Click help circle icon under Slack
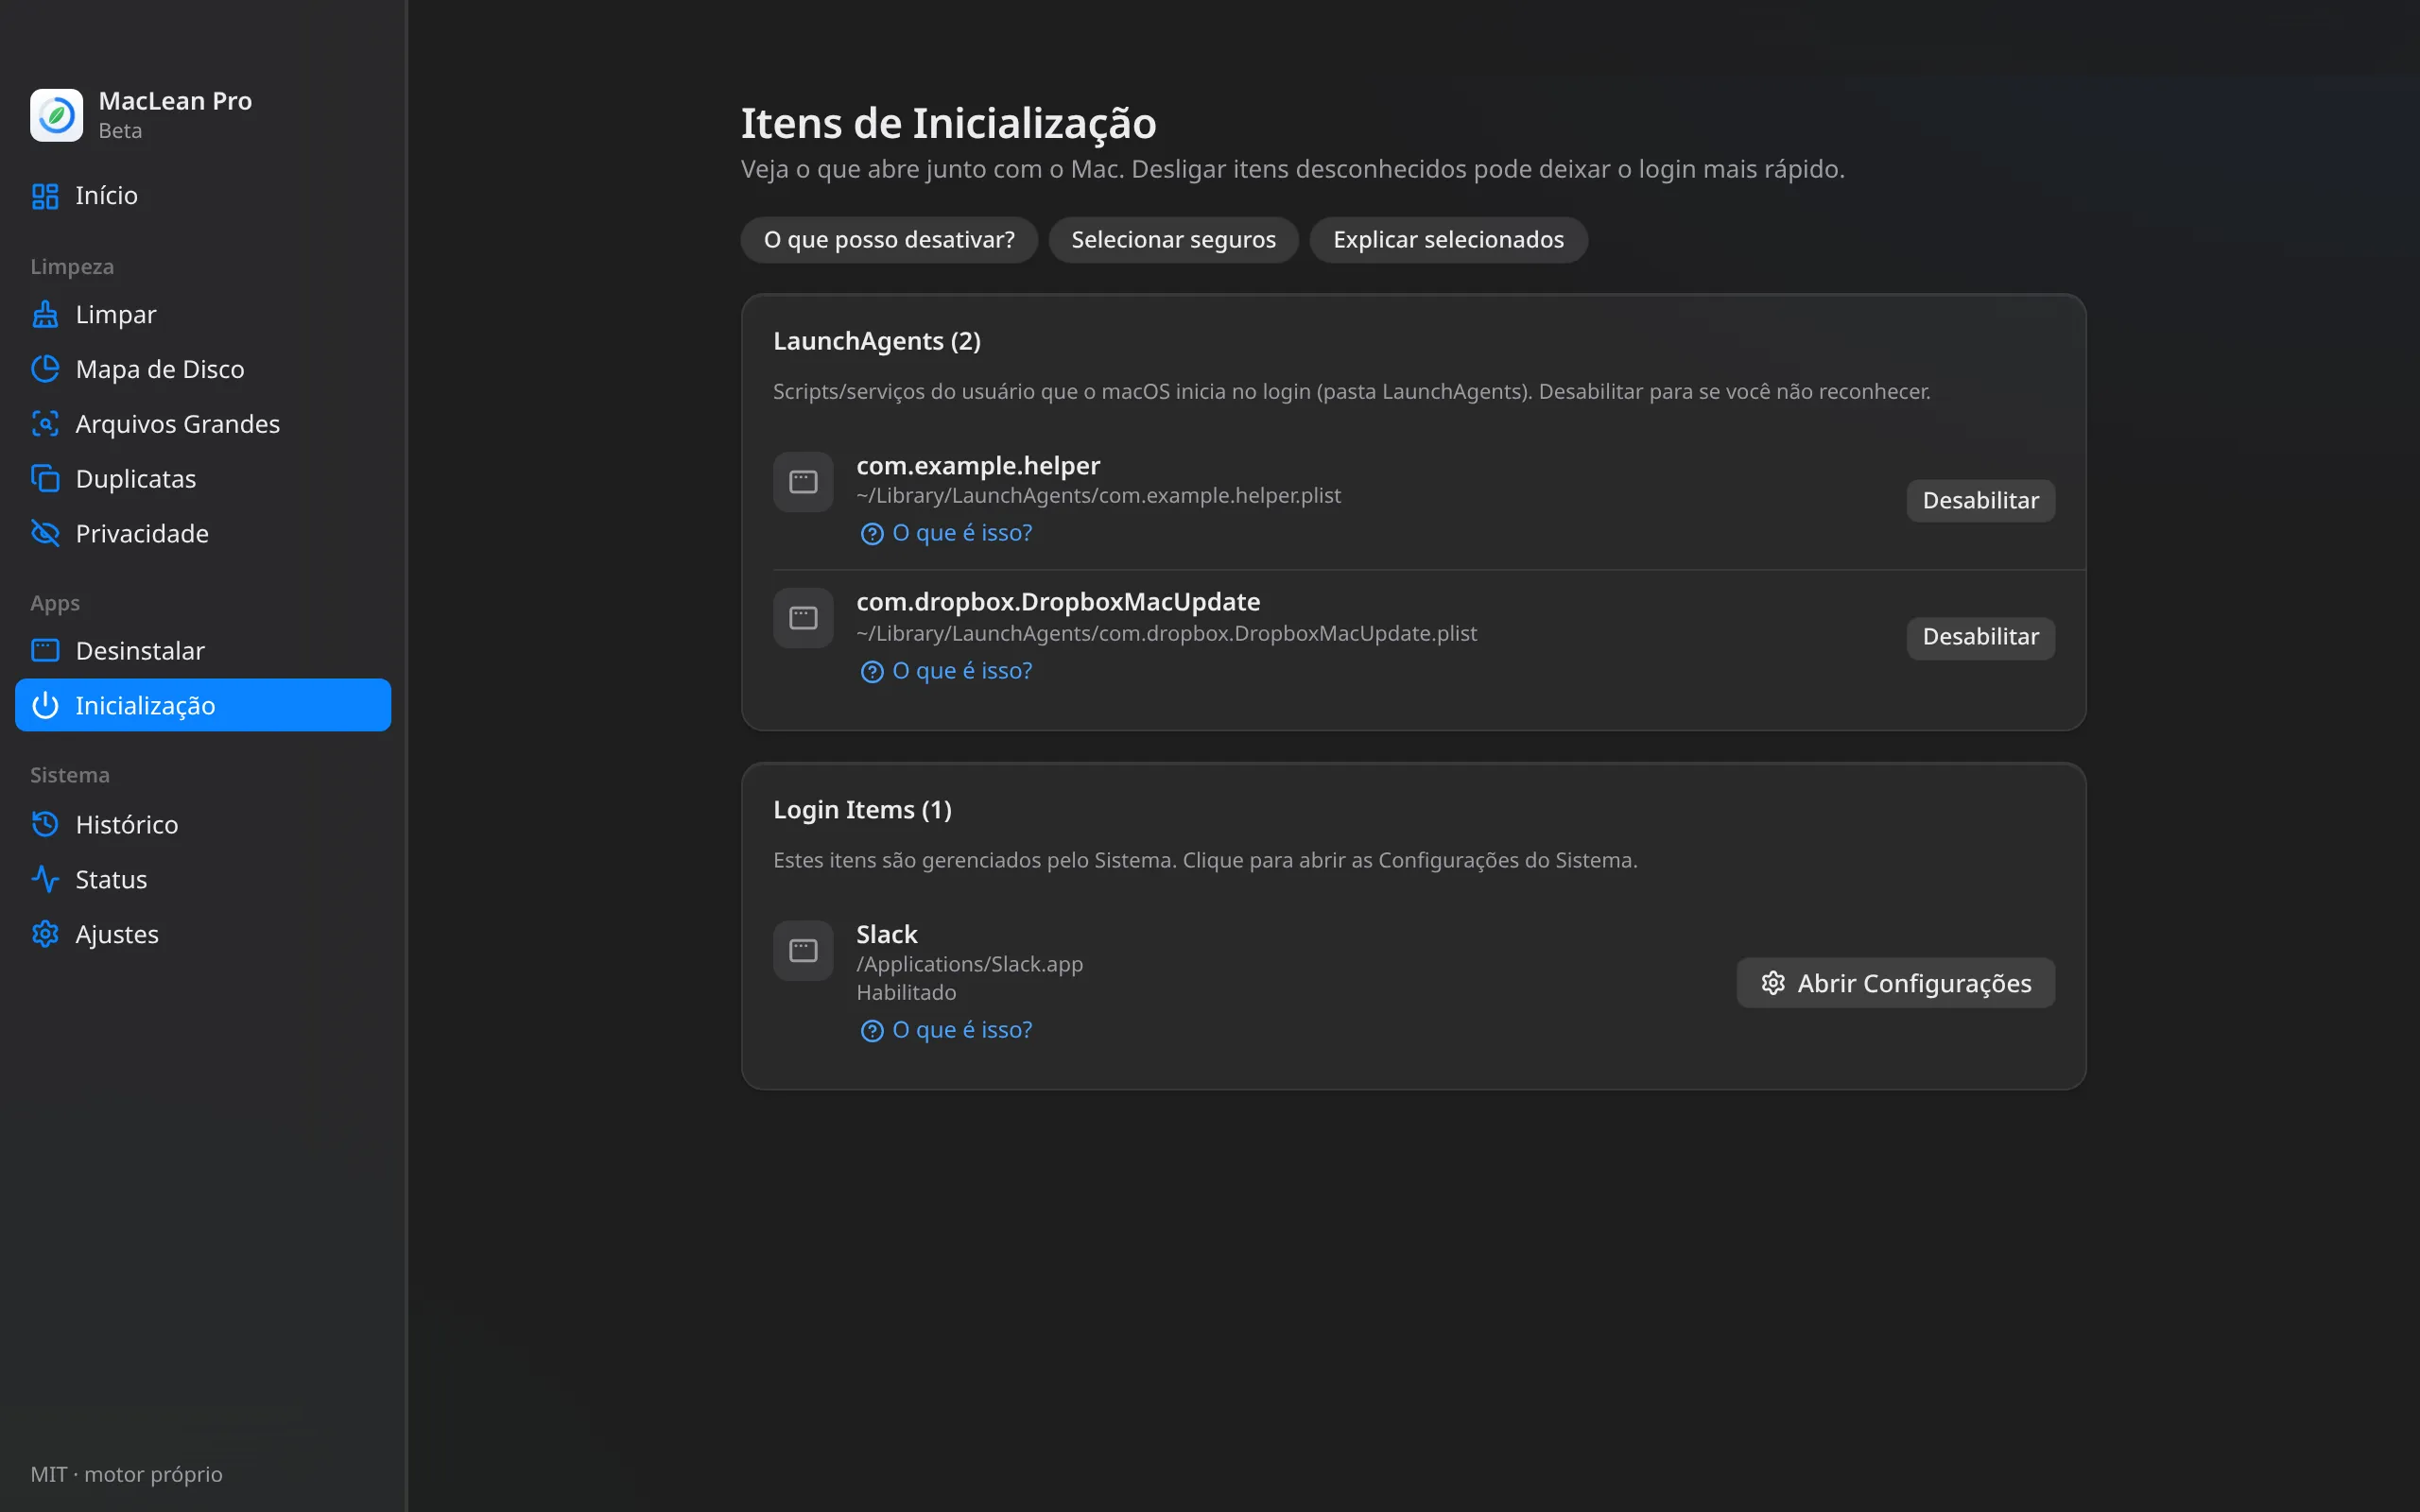Image resolution: width=2420 pixels, height=1512 pixels. tap(872, 1031)
